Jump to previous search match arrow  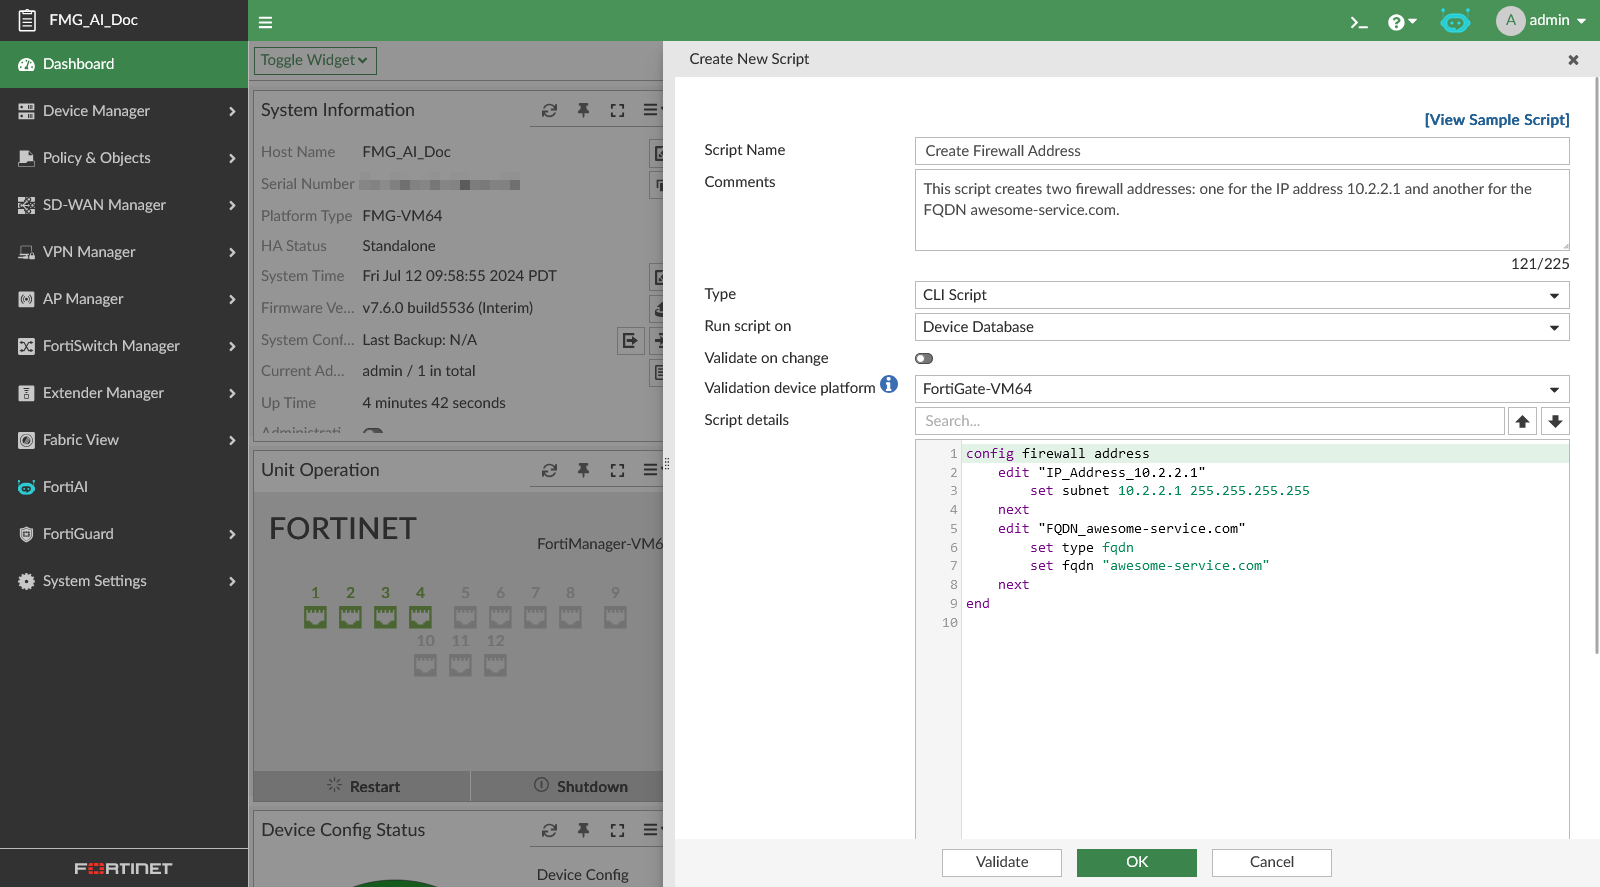(x=1522, y=421)
